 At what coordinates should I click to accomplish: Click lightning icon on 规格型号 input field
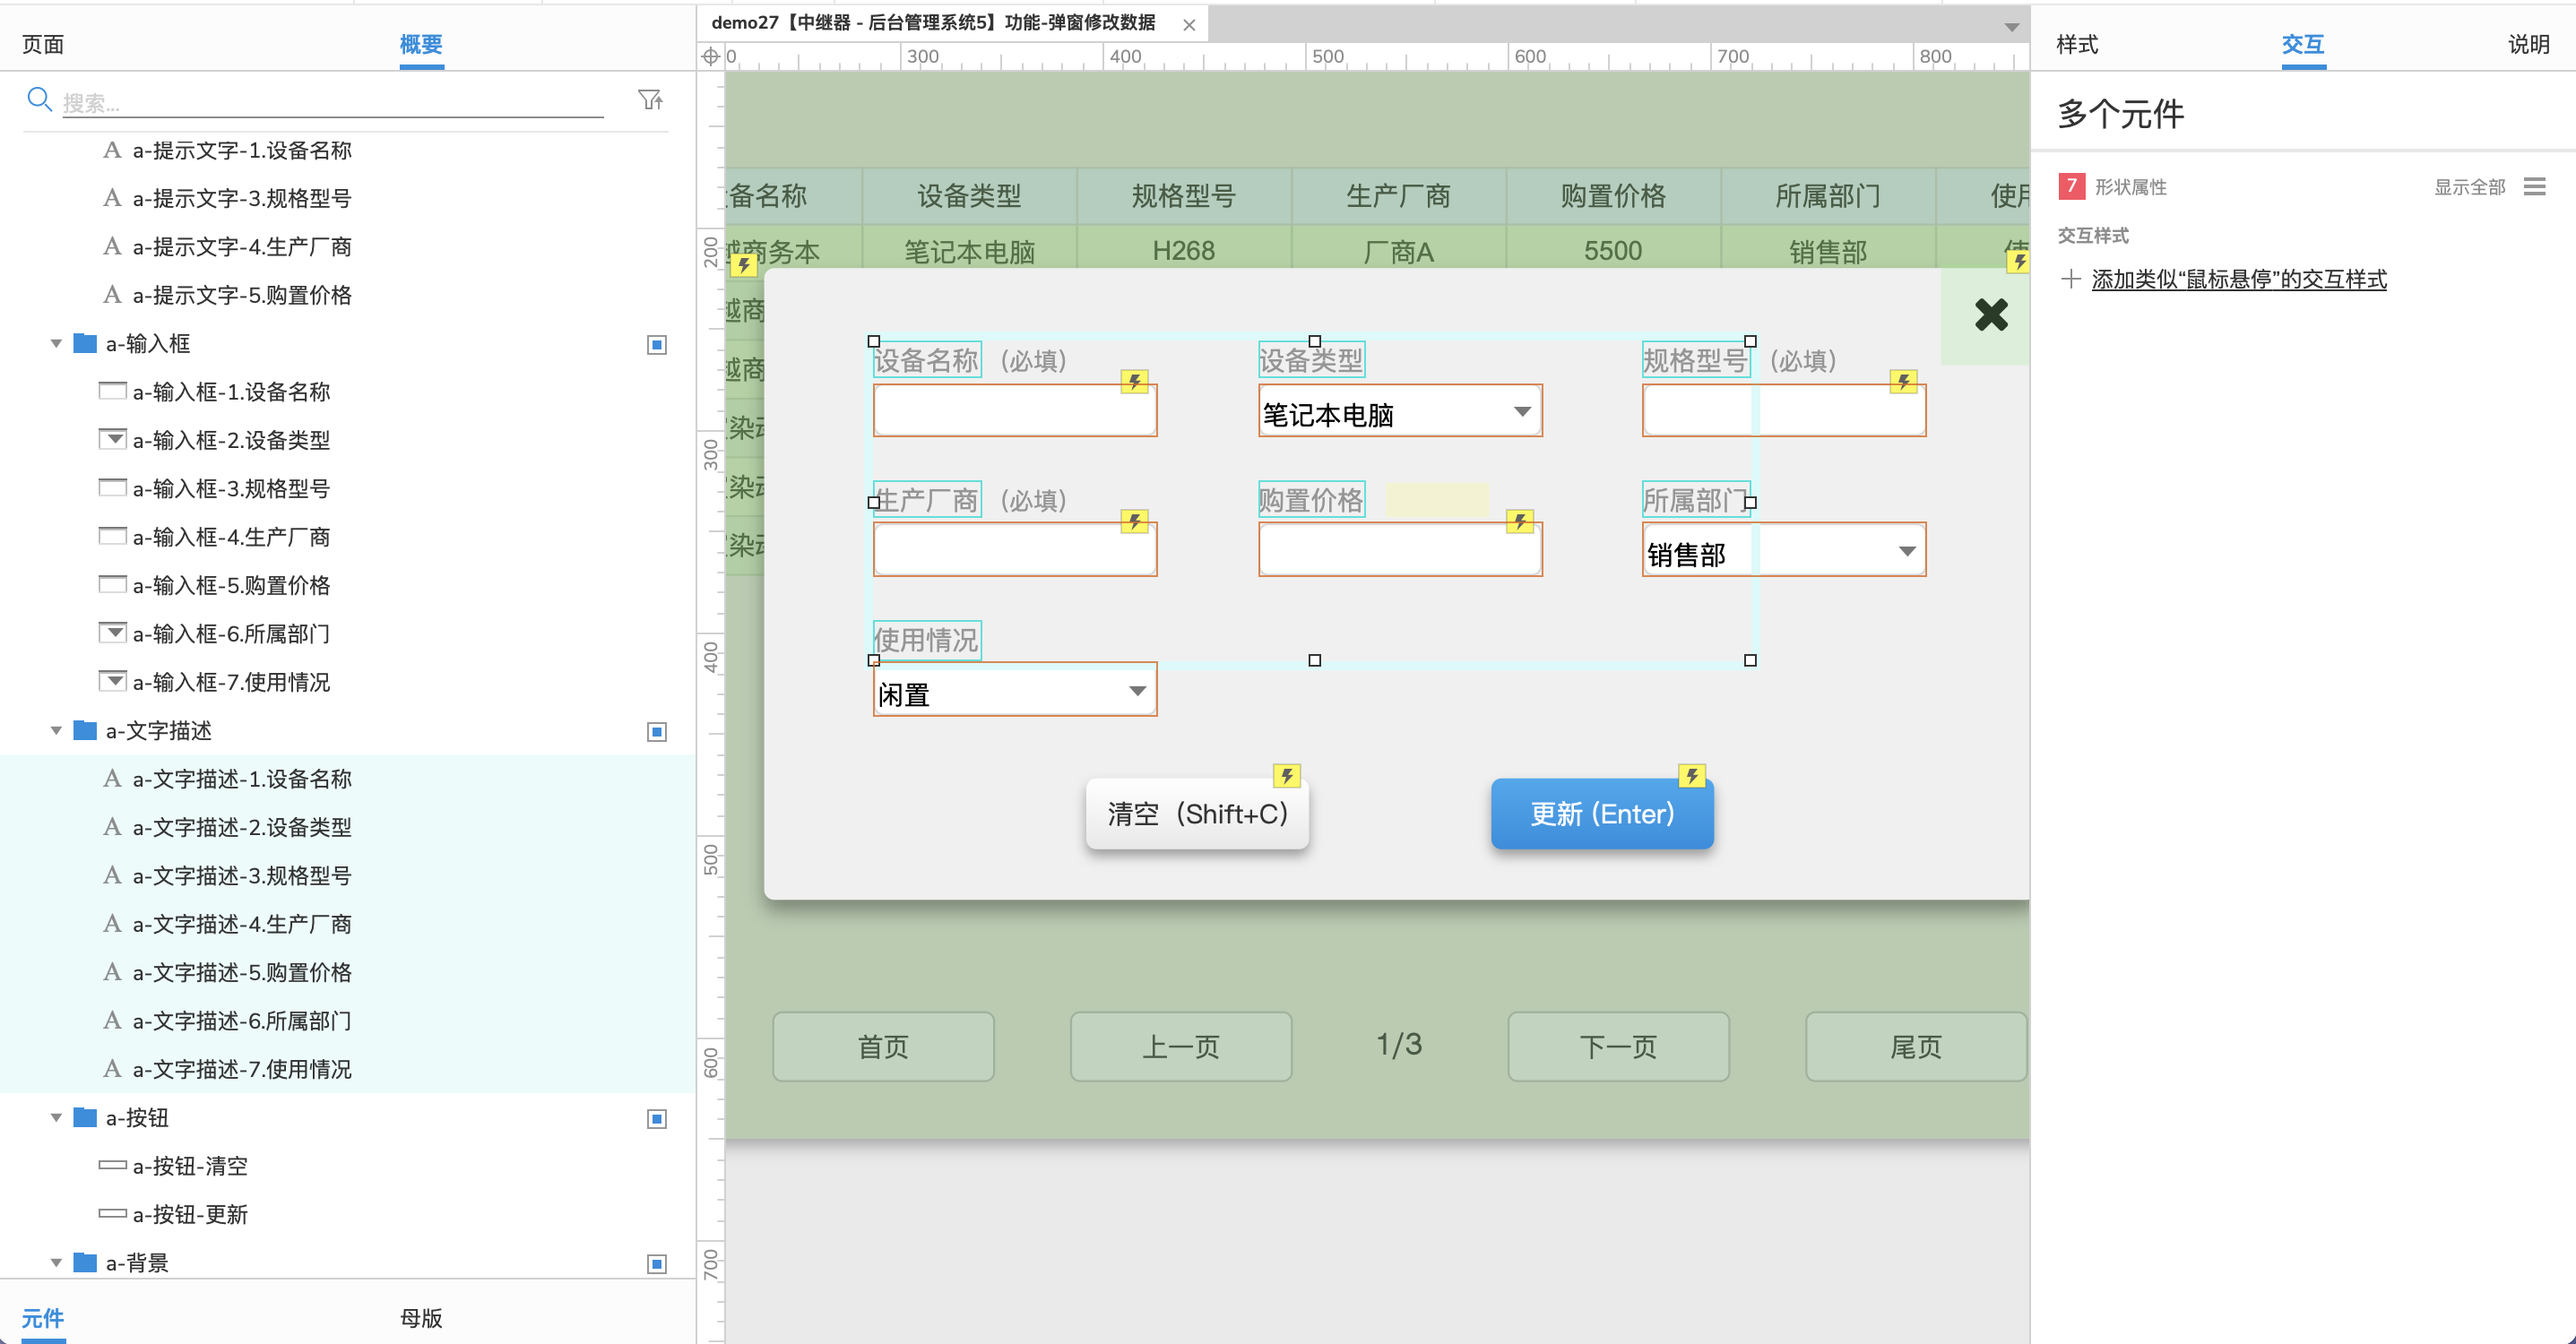pyautogui.click(x=1903, y=381)
